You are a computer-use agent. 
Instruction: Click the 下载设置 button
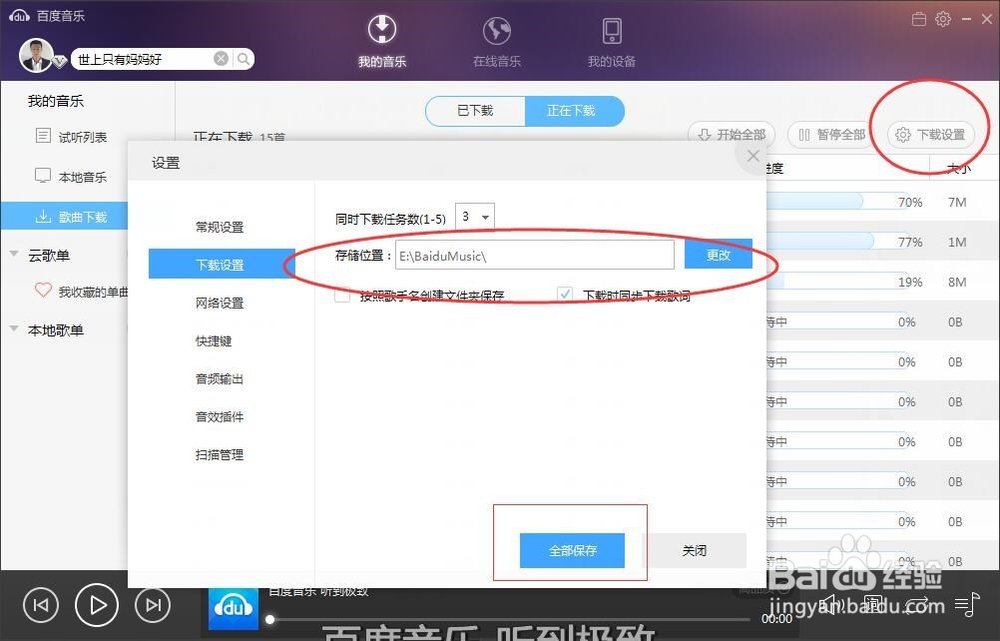(930, 135)
